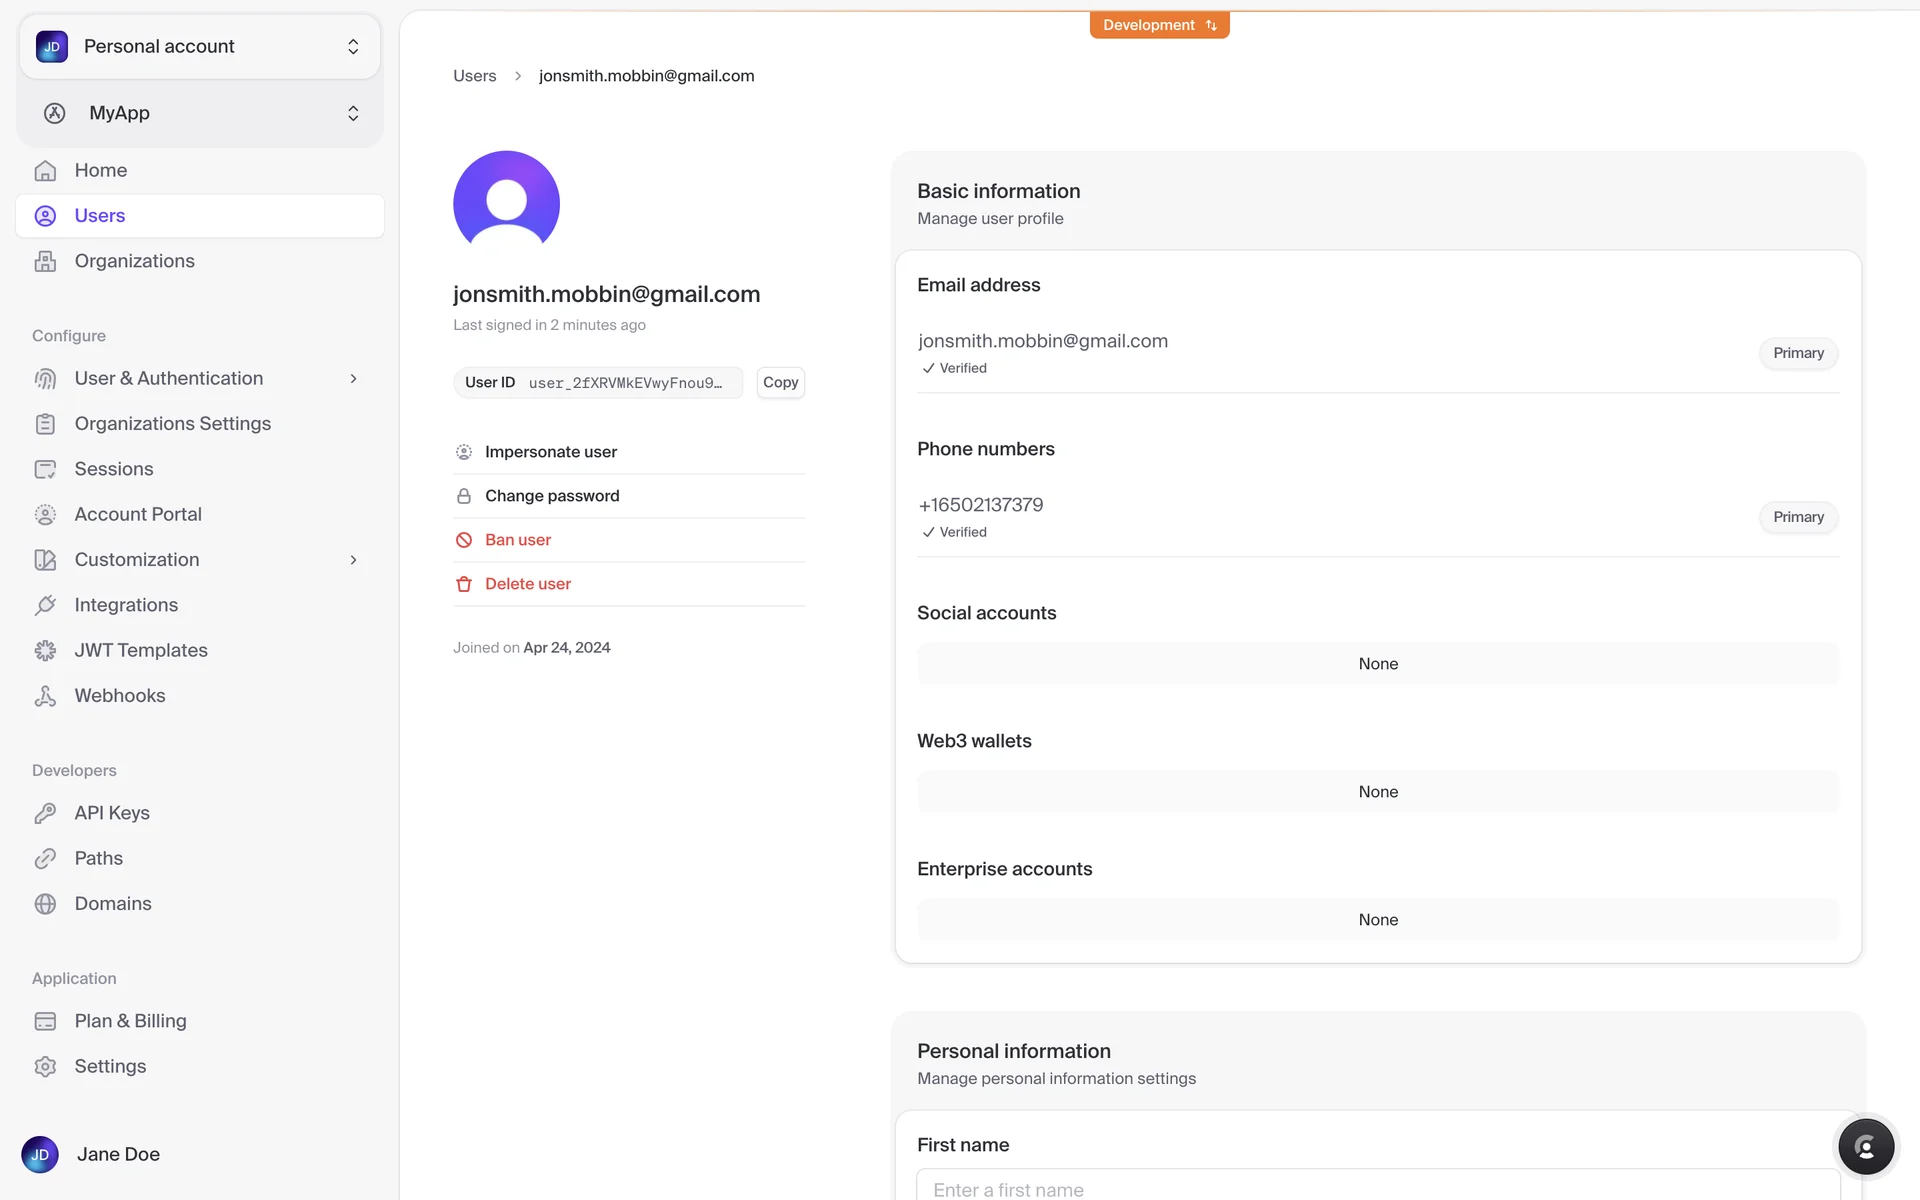Click the API Keys key icon
1920x1200 pixels.
(x=45, y=813)
